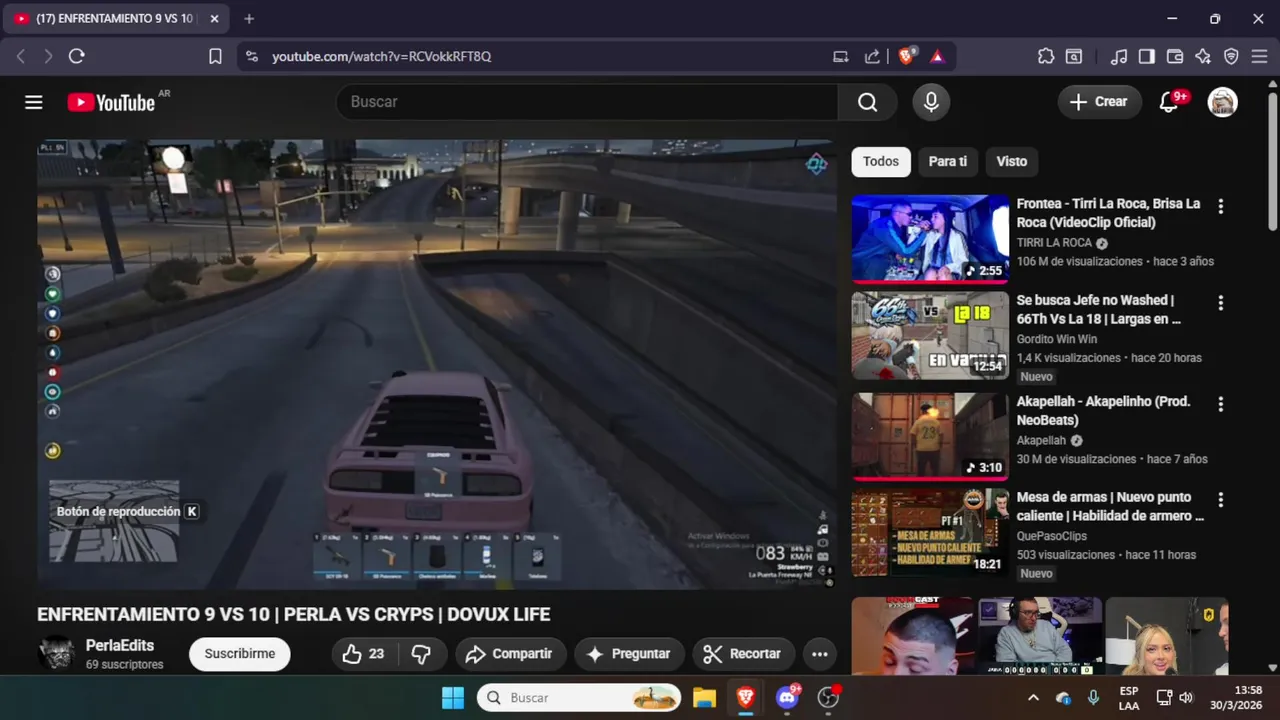Open Brave wallet icon in toolbar

click(1175, 56)
